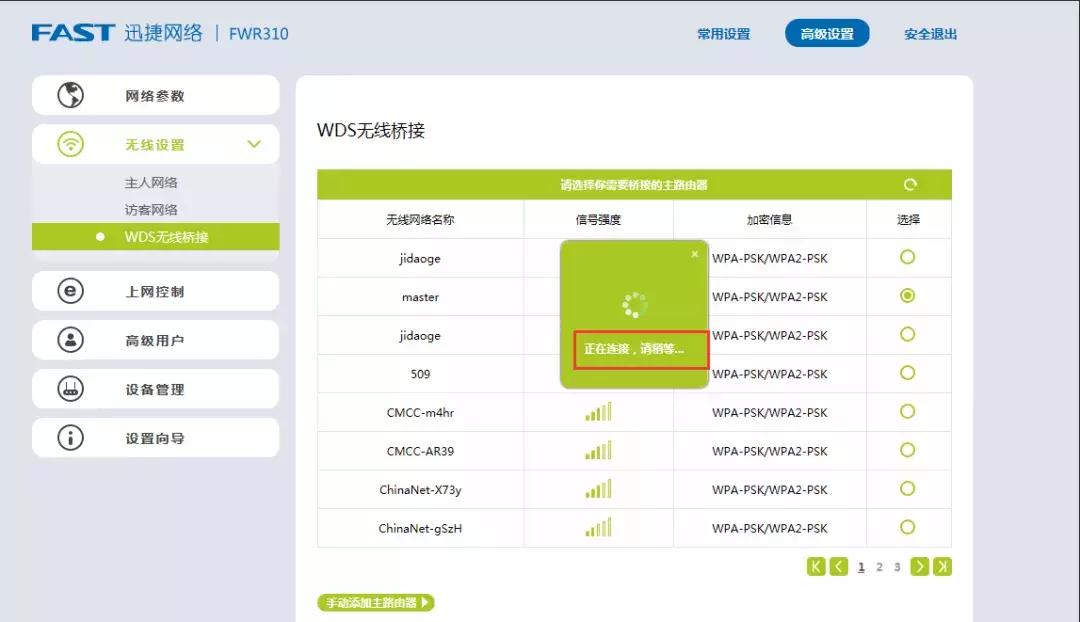This screenshot has height=622, width=1080.
Task: Switch to the 常用设置 tab
Action: [723, 33]
